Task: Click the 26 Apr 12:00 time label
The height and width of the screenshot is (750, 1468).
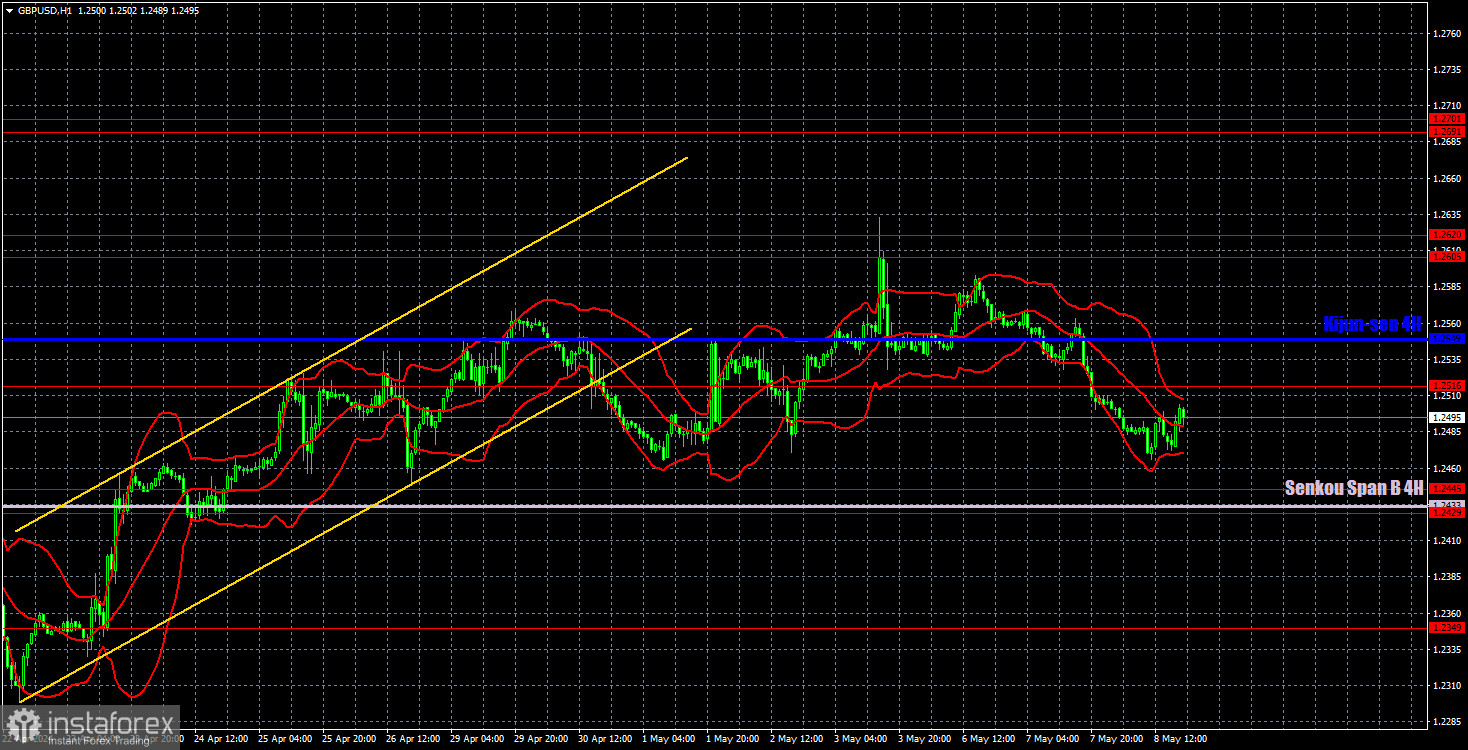Action: (413, 739)
